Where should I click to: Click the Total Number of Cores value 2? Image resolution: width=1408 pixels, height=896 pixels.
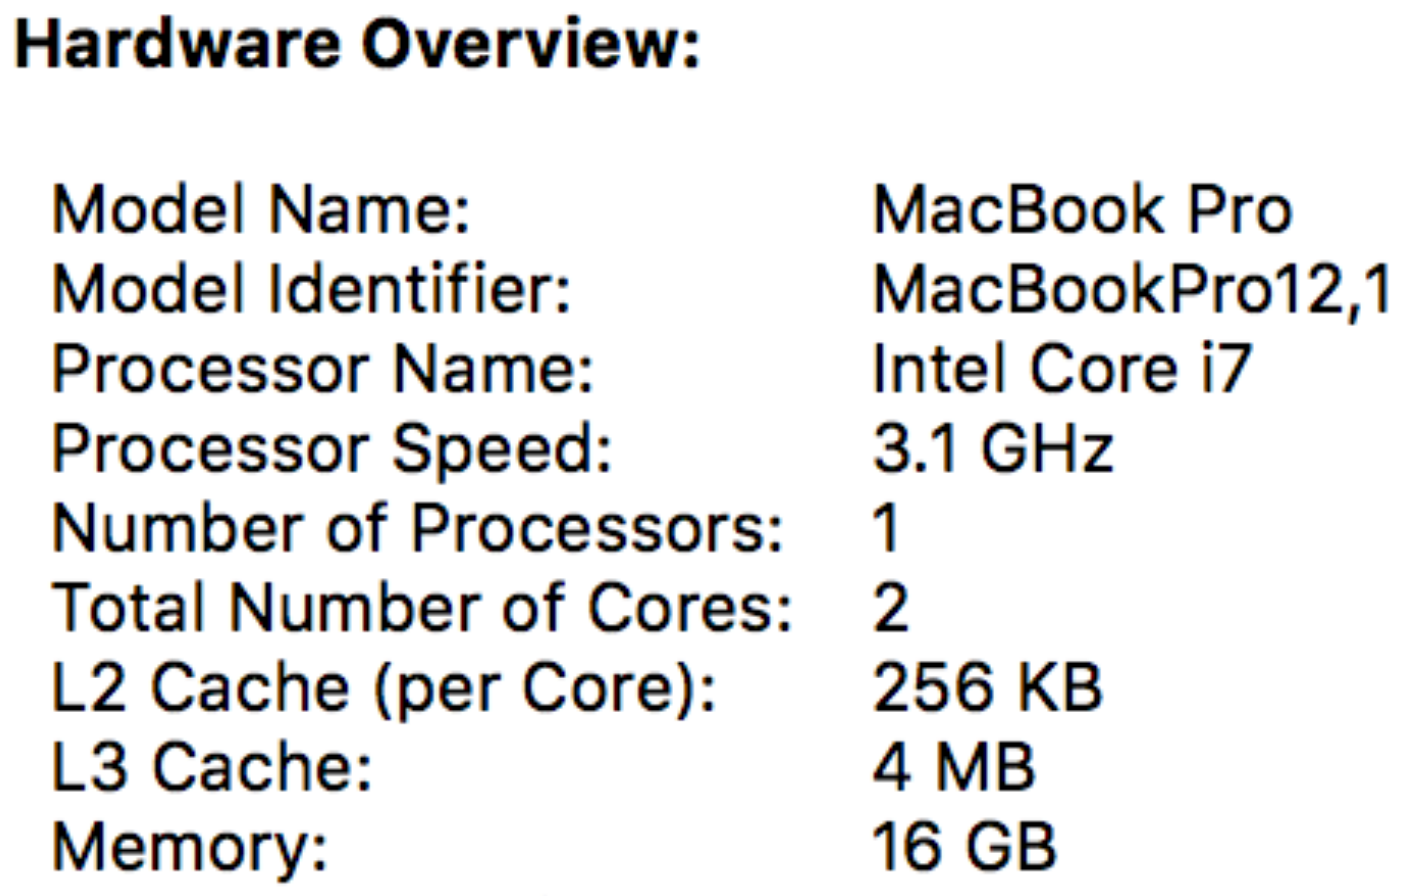[x=891, y=608]
